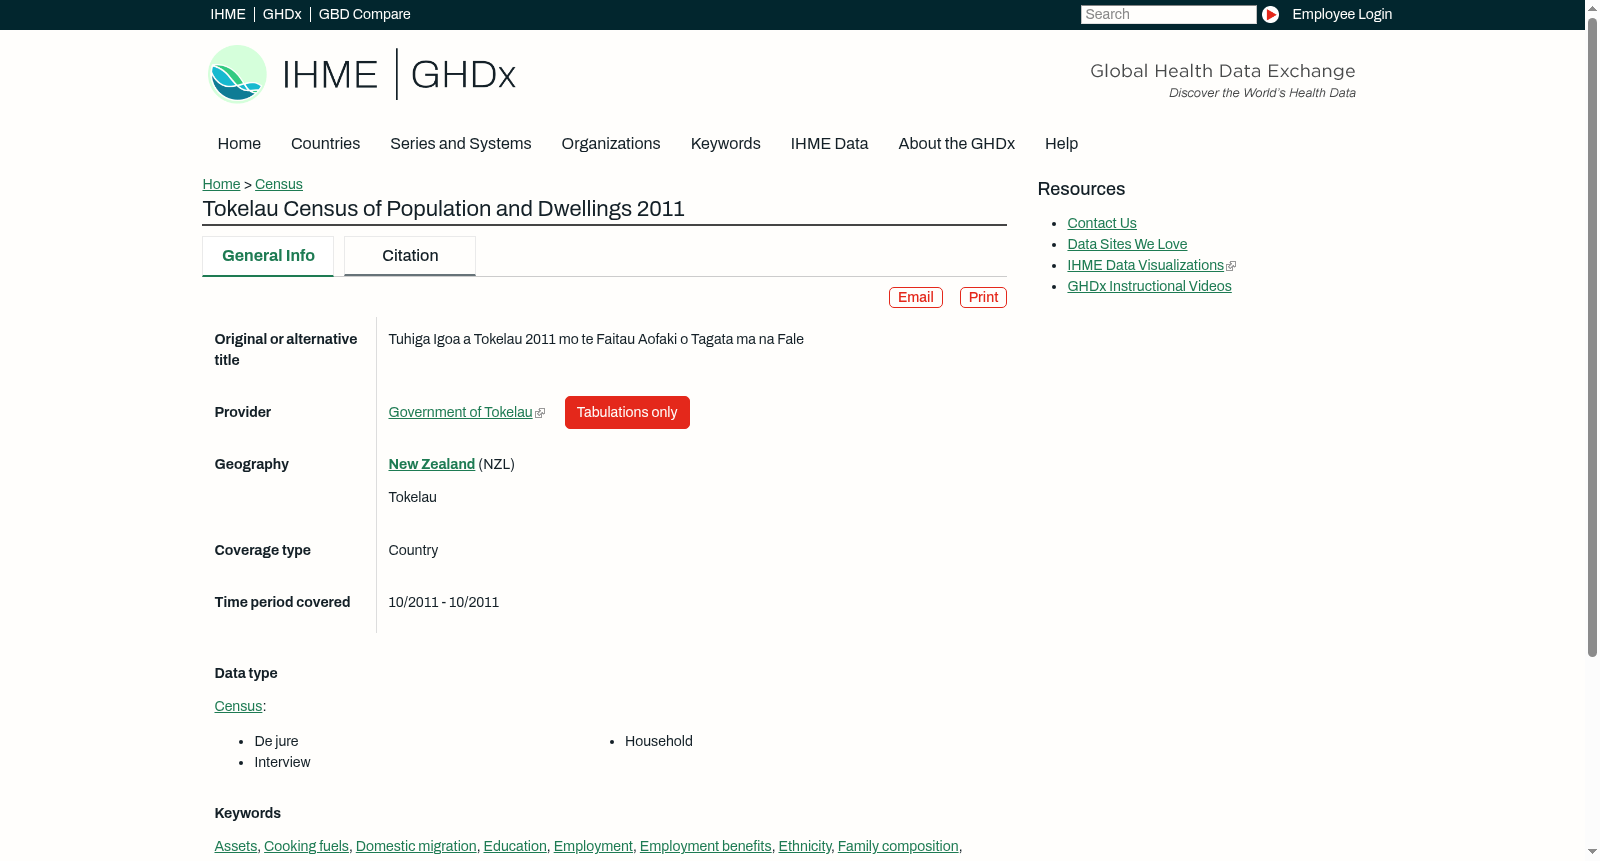Select the General Info tab
The image size is (1600, 861).
pos(268,256)
